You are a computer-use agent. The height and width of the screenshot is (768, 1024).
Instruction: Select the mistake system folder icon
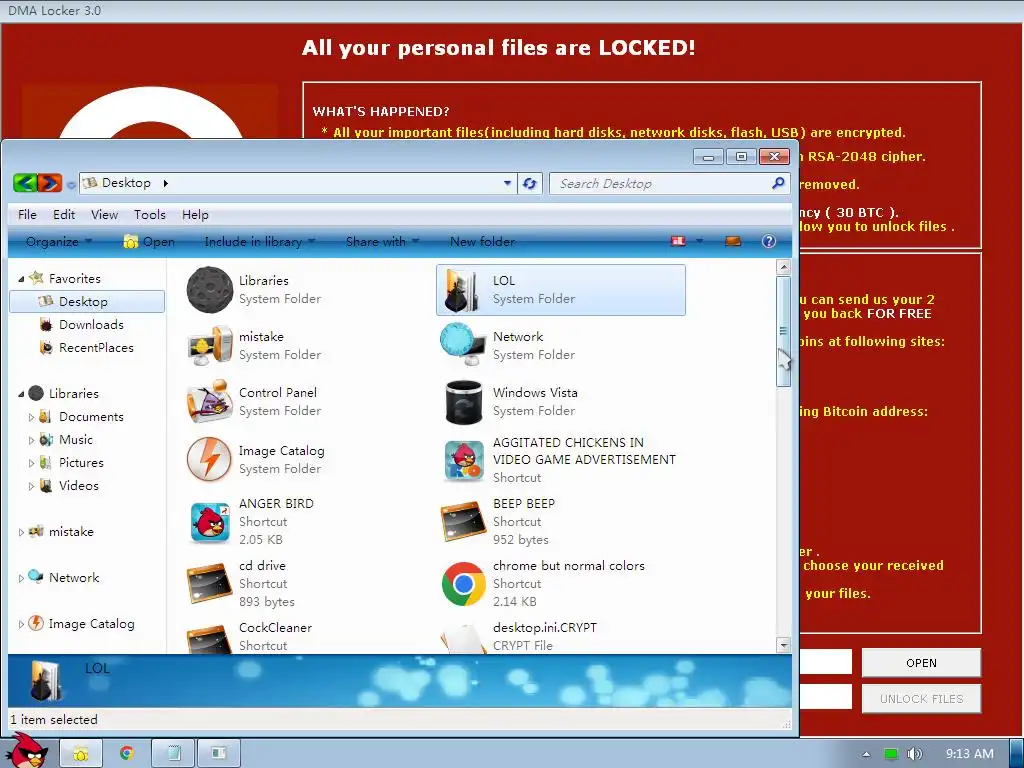click(210, 345)
